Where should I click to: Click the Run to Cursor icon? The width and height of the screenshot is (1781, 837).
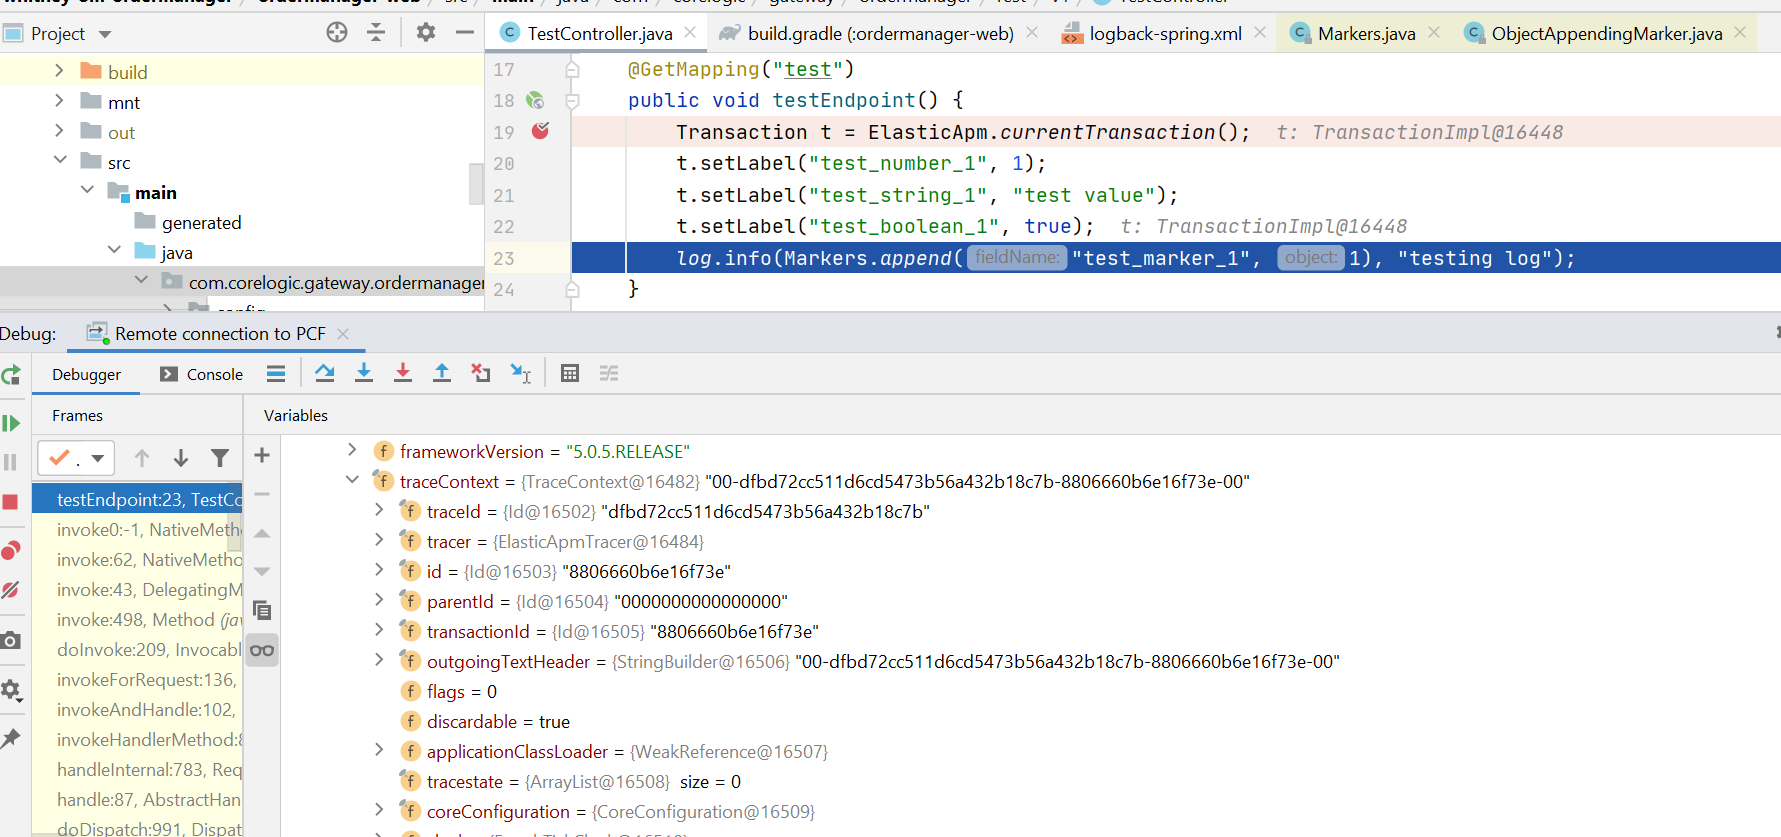pyautogui.click(x=520, y=373)
